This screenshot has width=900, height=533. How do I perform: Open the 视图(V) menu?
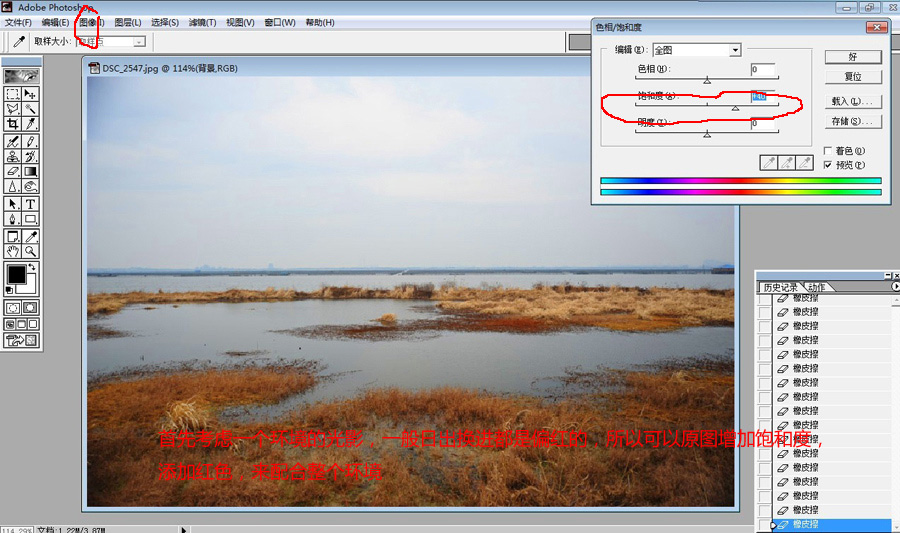(240, 22)
